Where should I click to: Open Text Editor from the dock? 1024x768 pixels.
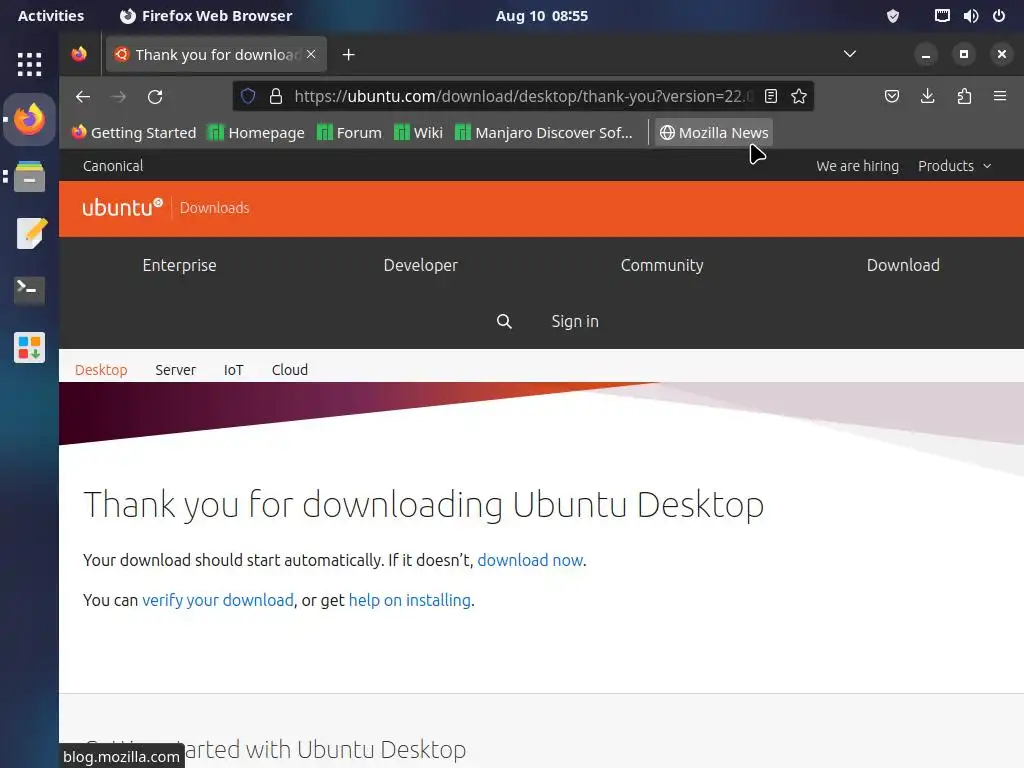[29, 233]
